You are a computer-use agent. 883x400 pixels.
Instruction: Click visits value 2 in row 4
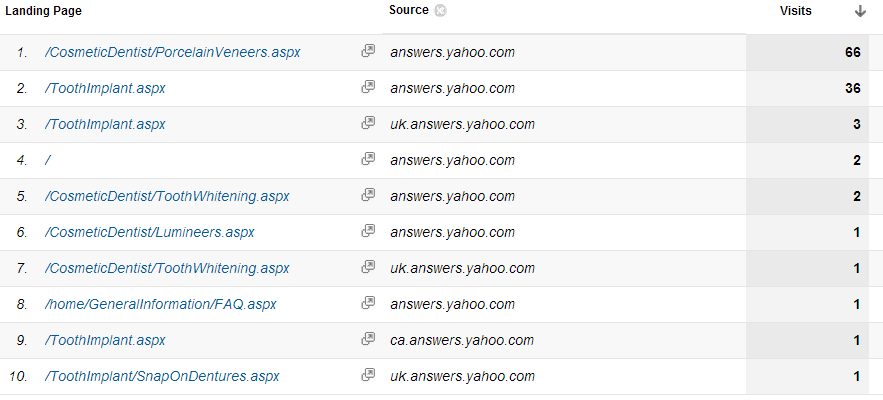coord(857,161)
